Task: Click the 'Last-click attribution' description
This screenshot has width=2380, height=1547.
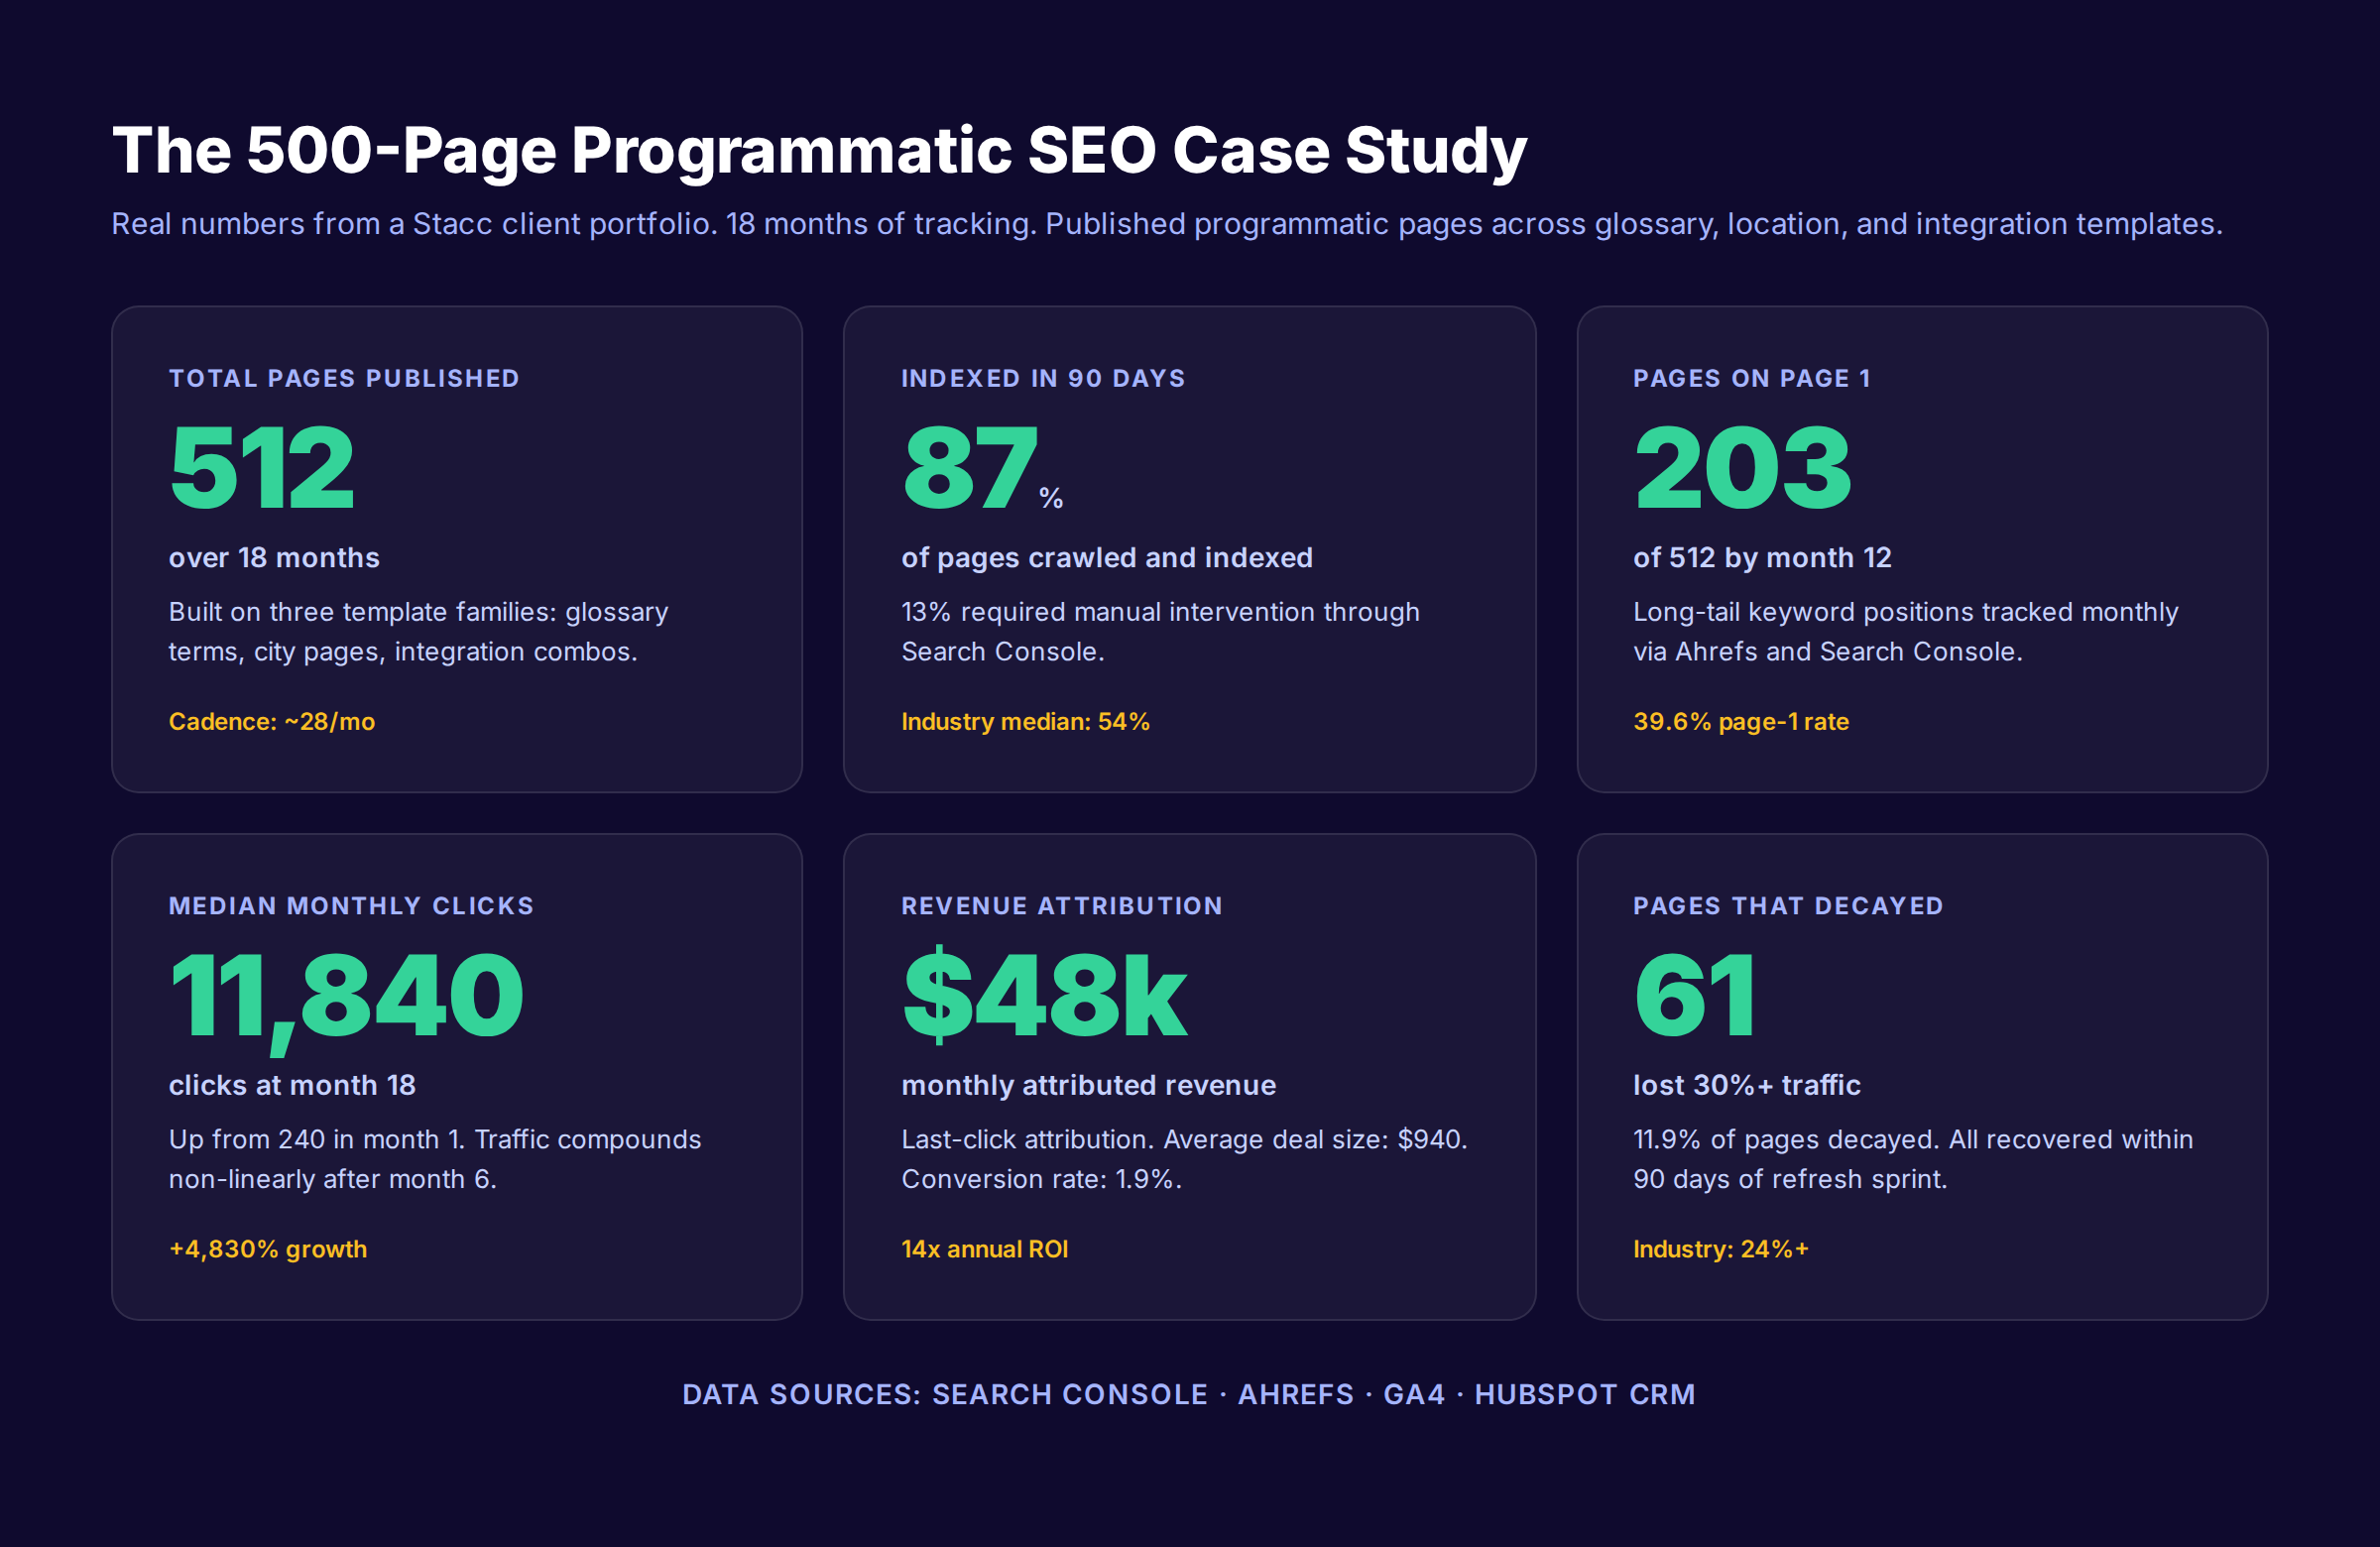Action: [x=1184, y=1160]
